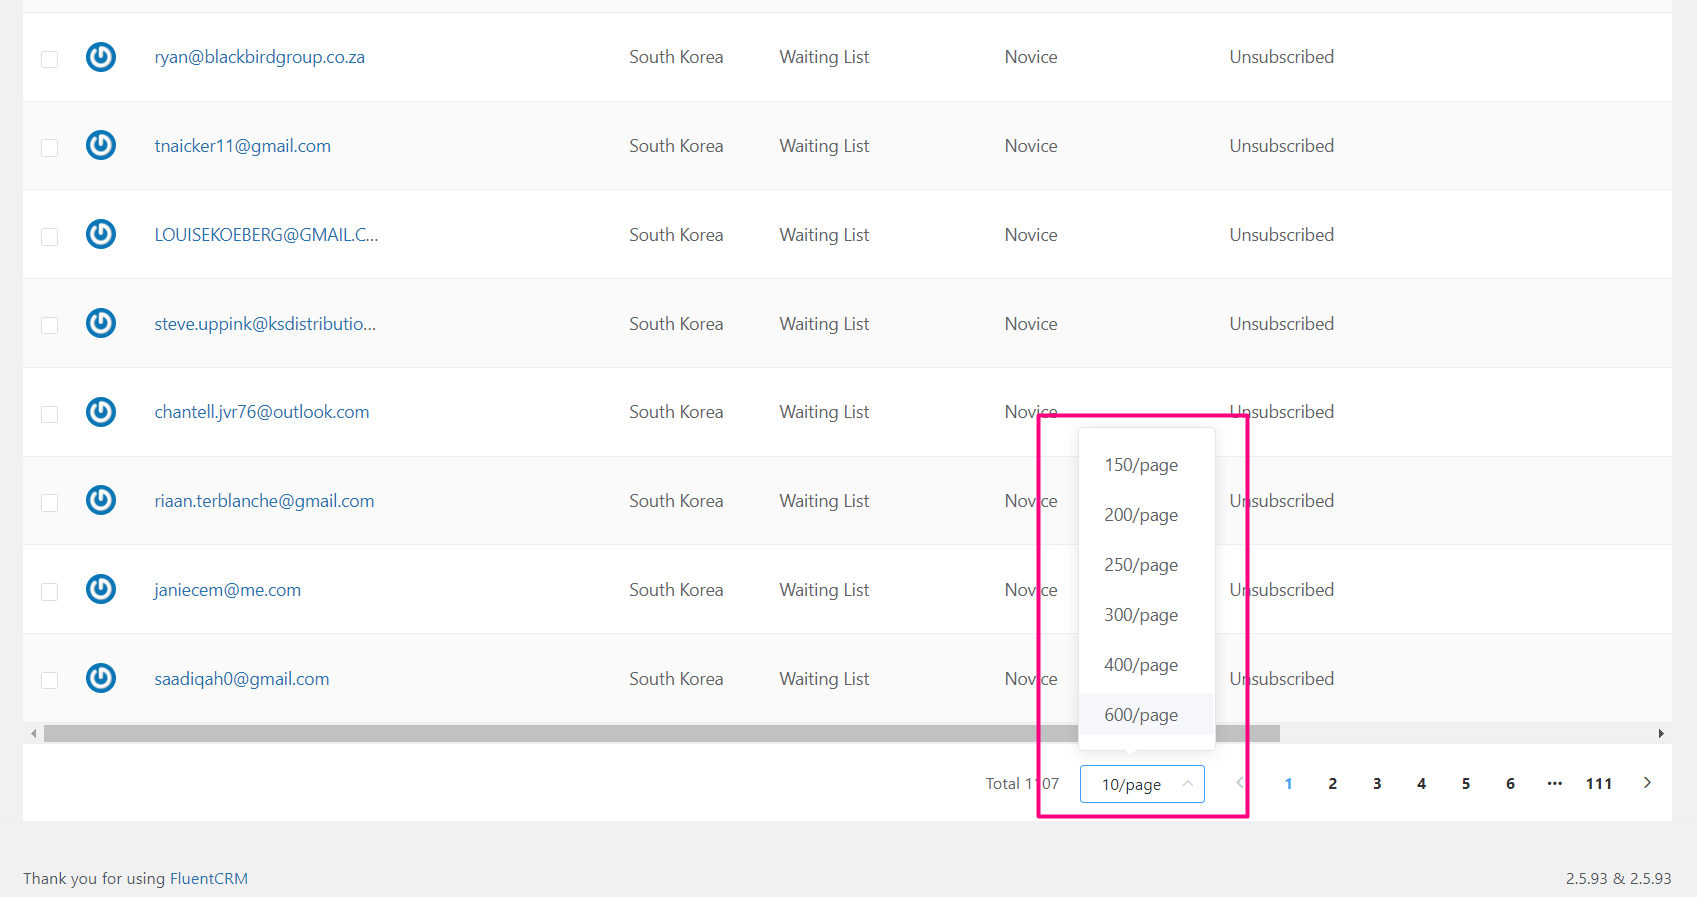
Task: Click avatar icon for steve.uppink row
Action: pyautogui.click(x=101, y=323)
